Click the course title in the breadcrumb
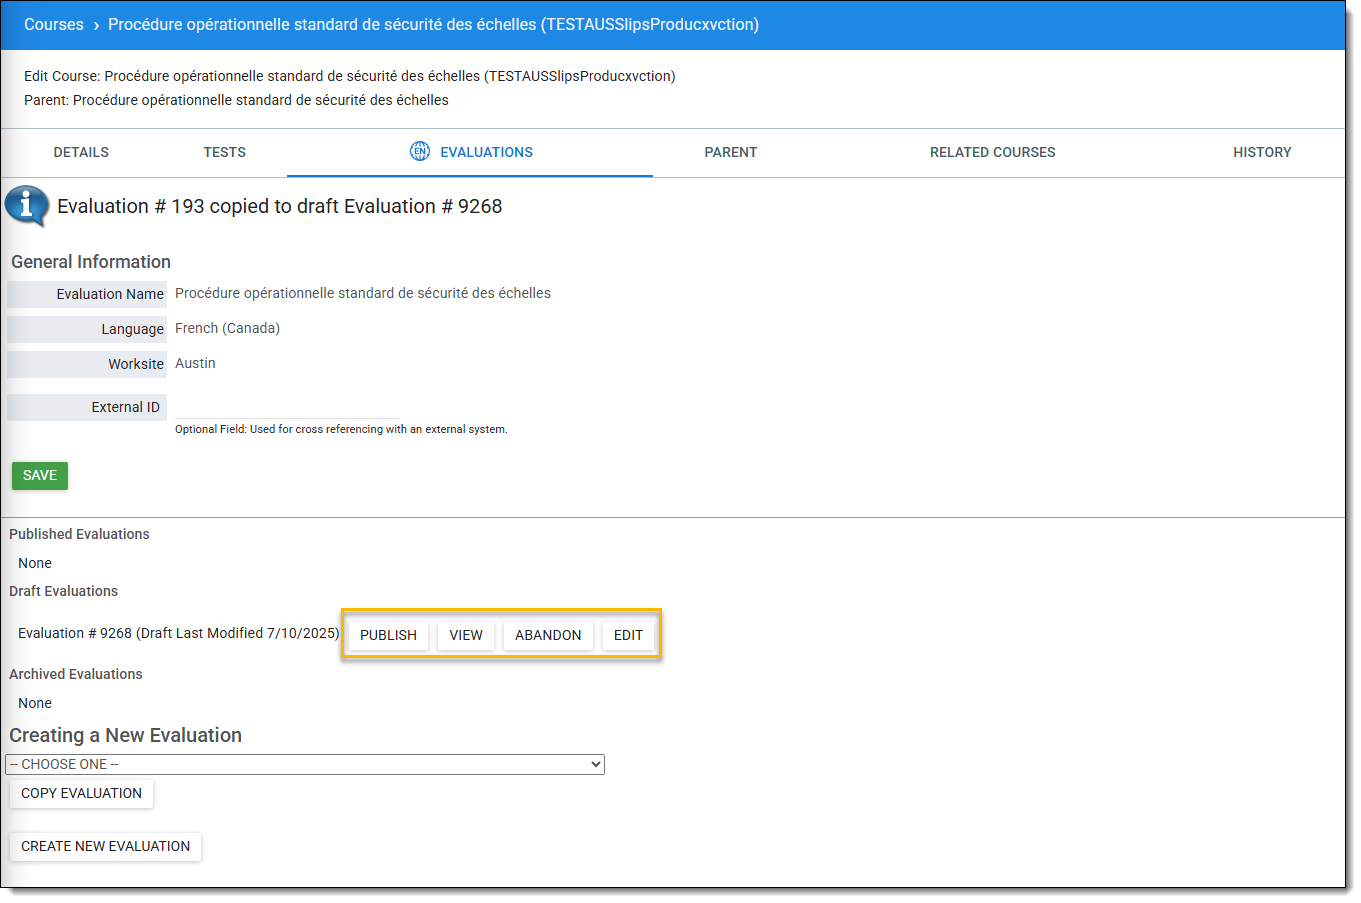This screenshot has width=1361, height=903. pos(433,24)
